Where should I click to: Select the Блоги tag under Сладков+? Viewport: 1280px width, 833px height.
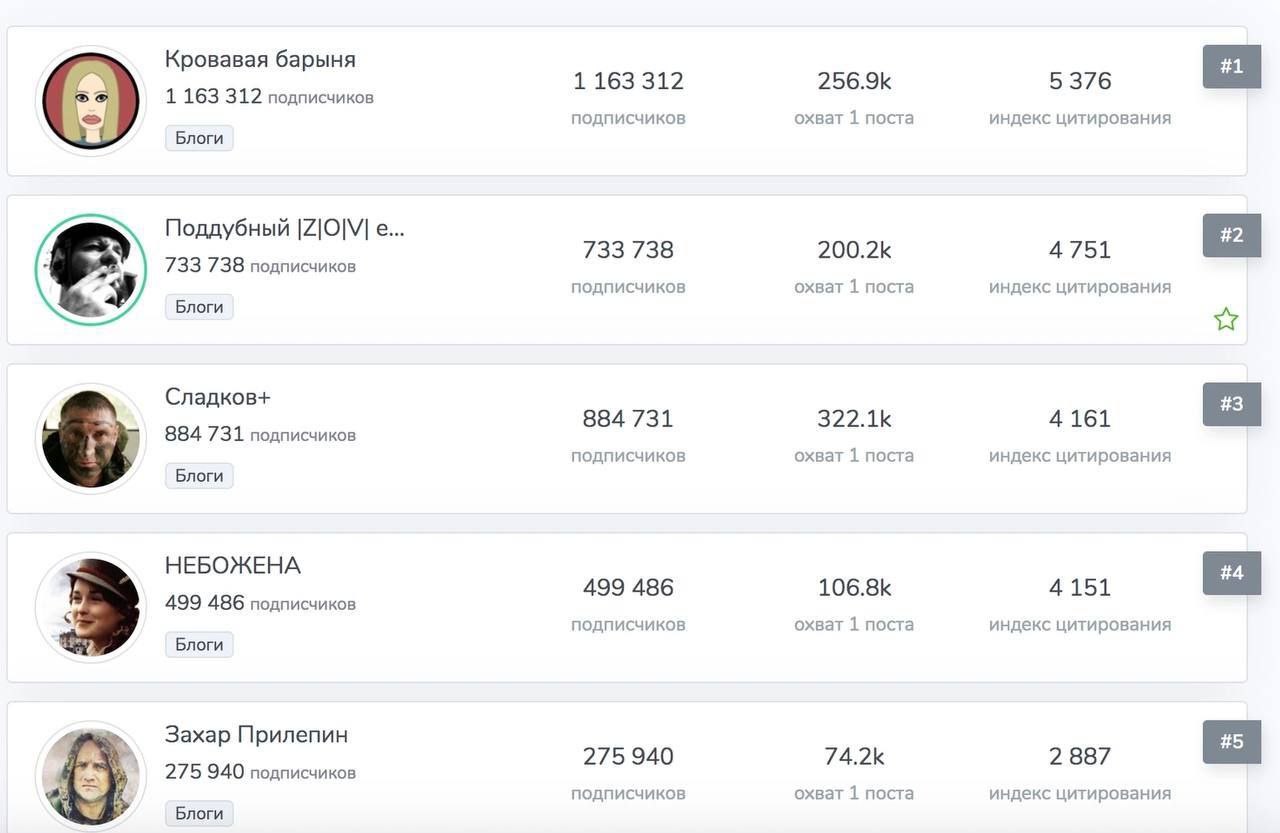[199, 476]
